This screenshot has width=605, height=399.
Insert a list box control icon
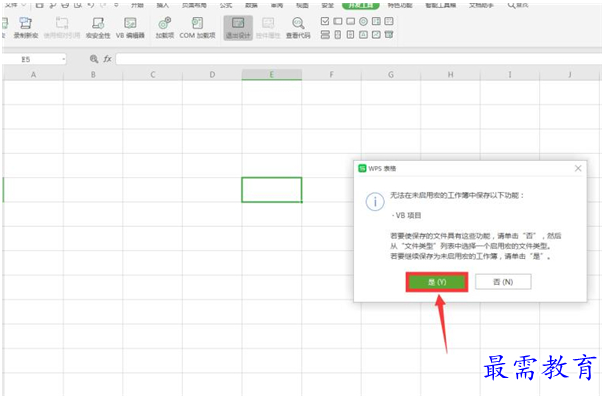point(376,21)
